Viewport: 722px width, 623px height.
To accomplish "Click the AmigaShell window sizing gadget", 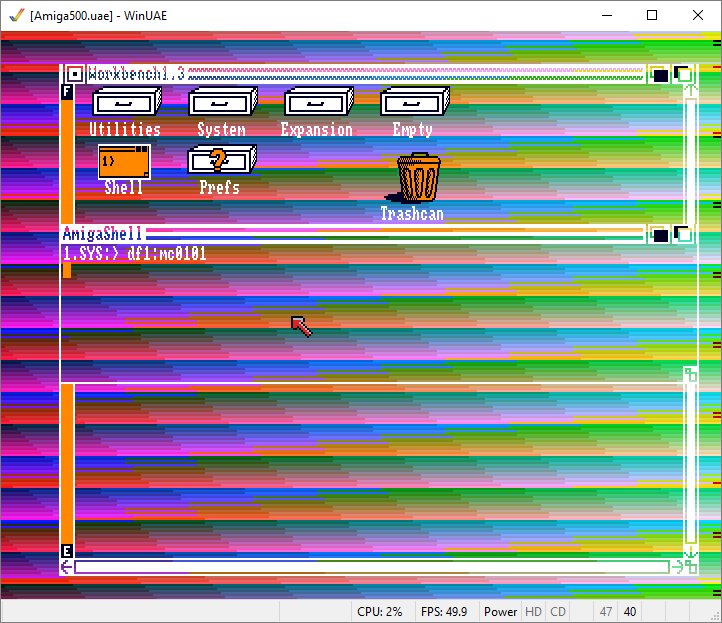I will point(690,375).
